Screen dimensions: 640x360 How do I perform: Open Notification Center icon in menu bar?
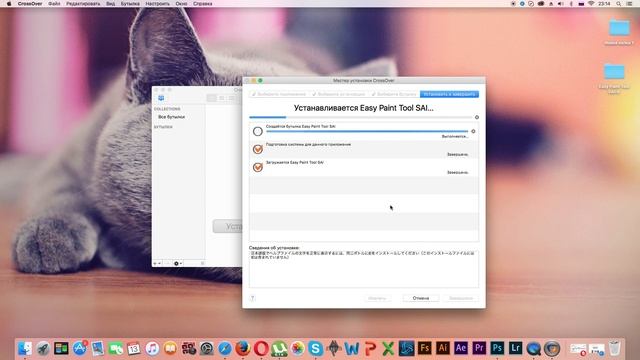tap(629, 4)
